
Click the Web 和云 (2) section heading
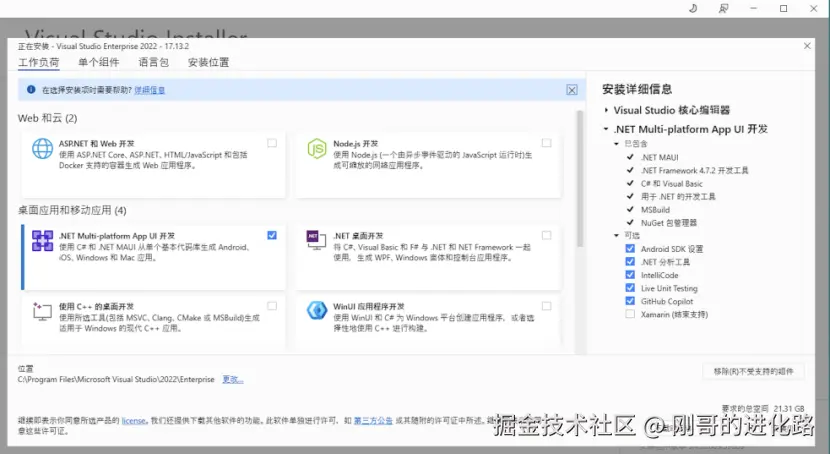(48, 118)
